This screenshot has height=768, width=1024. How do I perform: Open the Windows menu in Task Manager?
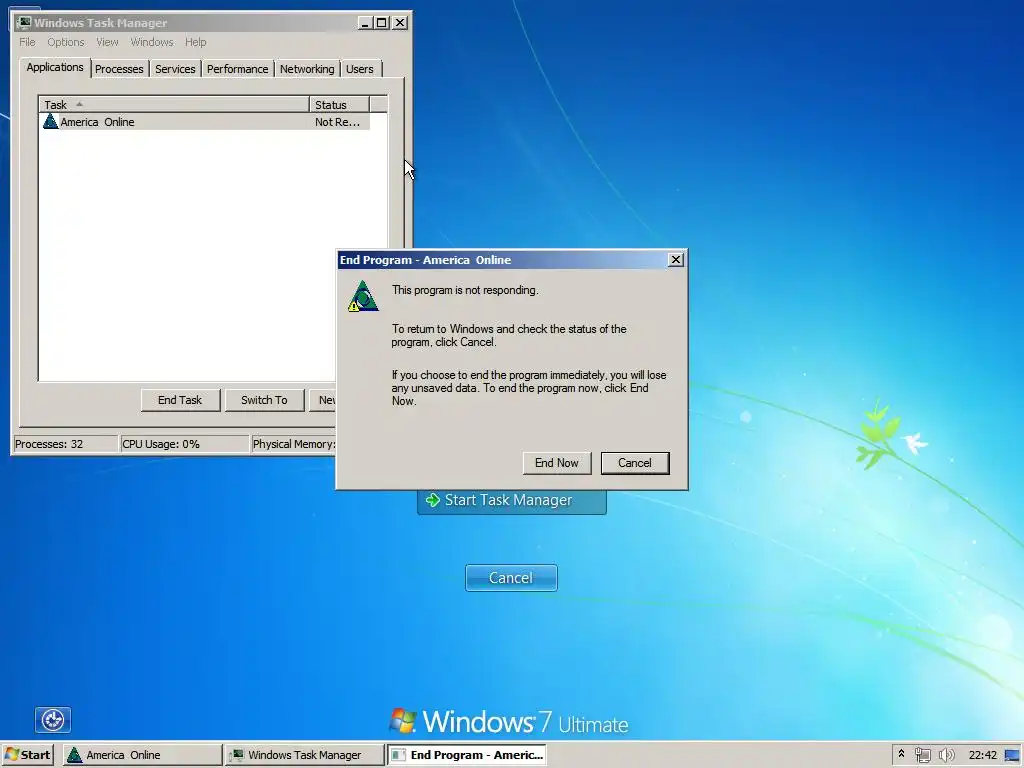(152, 42)
